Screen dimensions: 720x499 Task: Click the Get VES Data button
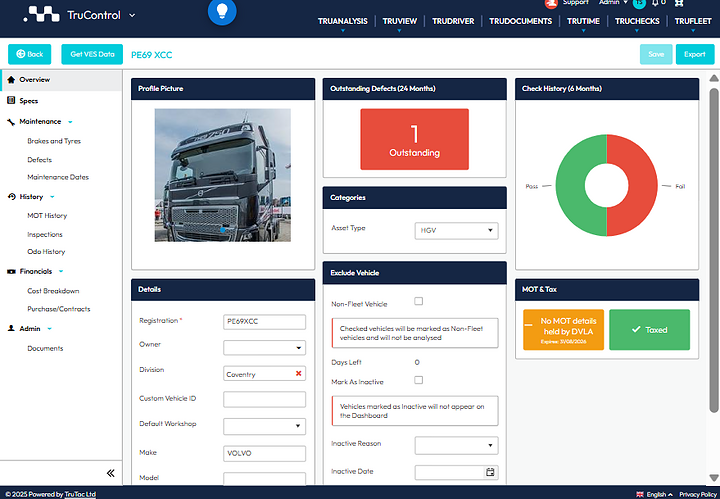click(x=92, y=54)
